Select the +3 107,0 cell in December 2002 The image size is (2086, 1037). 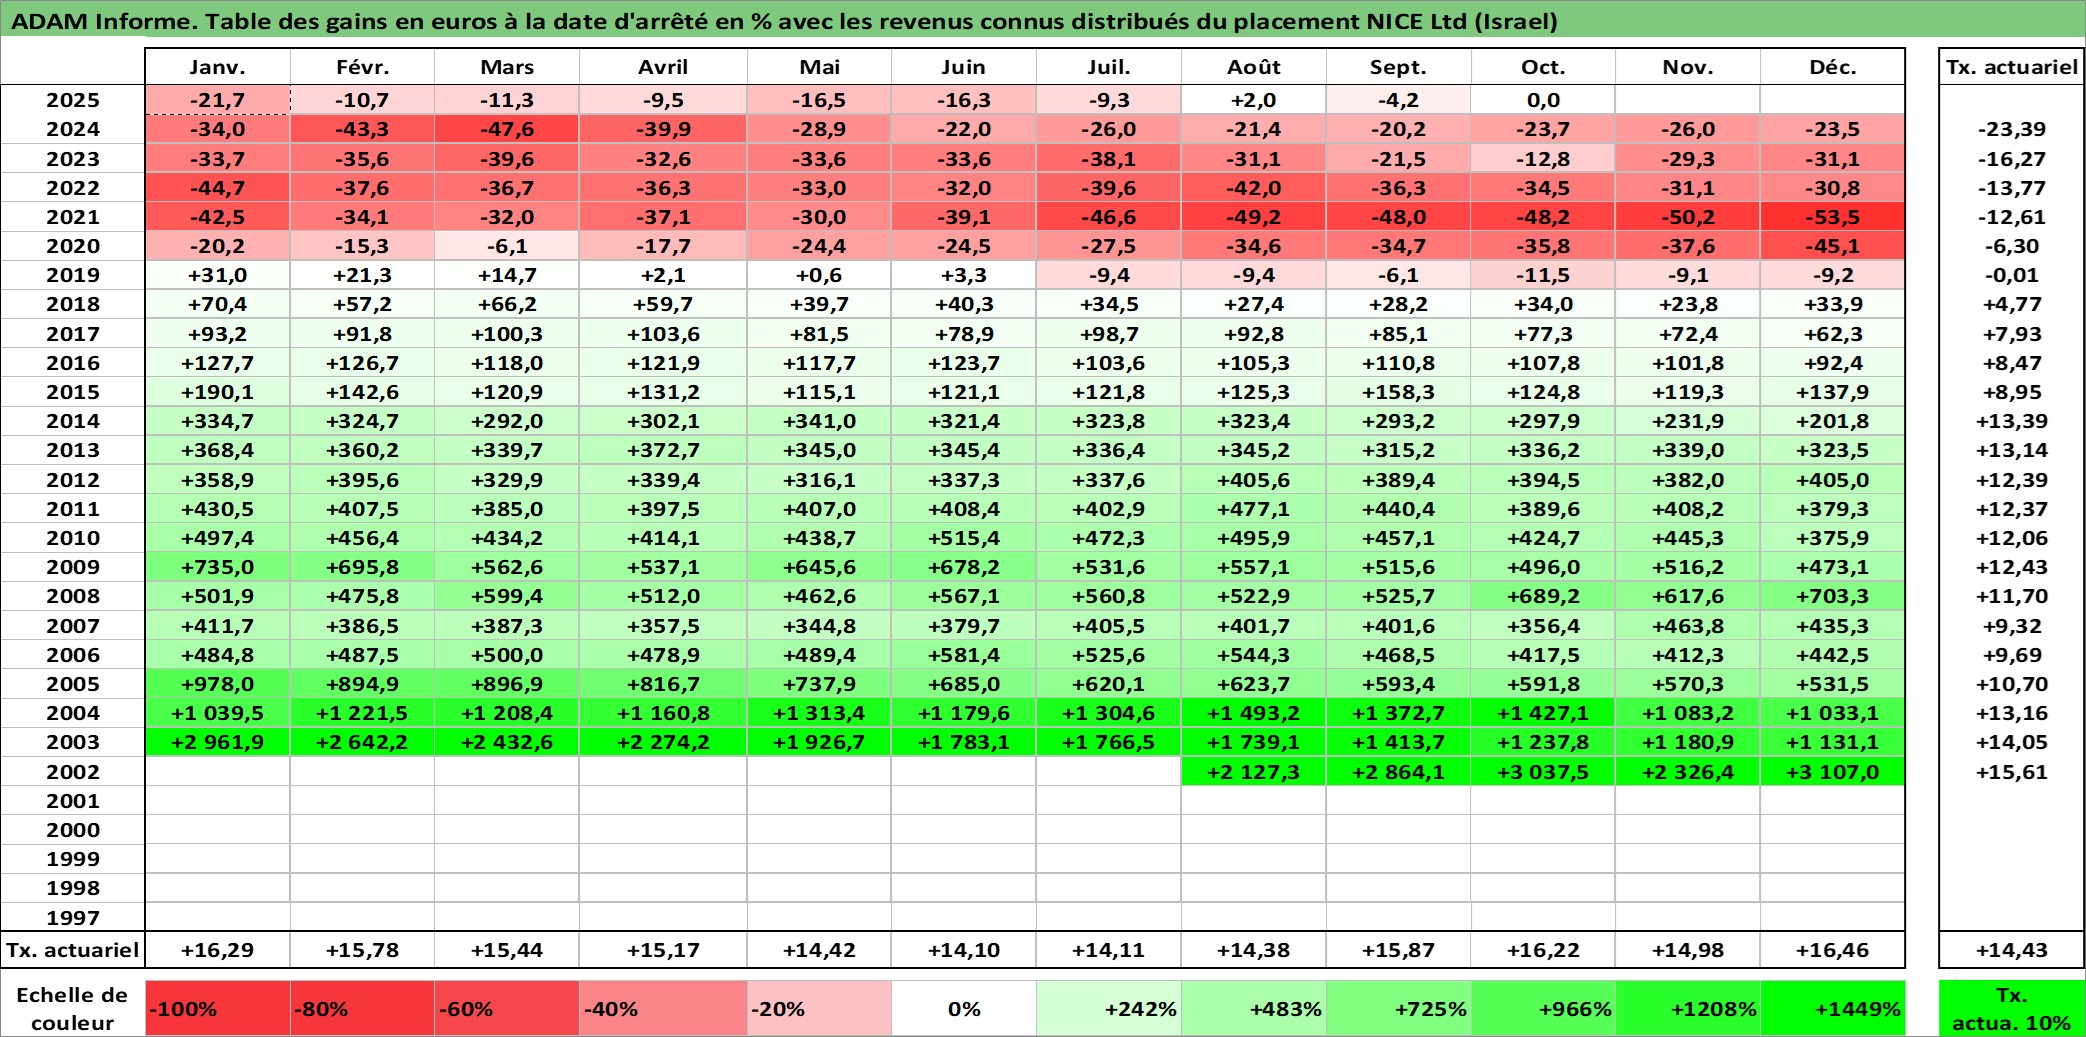(1832, 772)
